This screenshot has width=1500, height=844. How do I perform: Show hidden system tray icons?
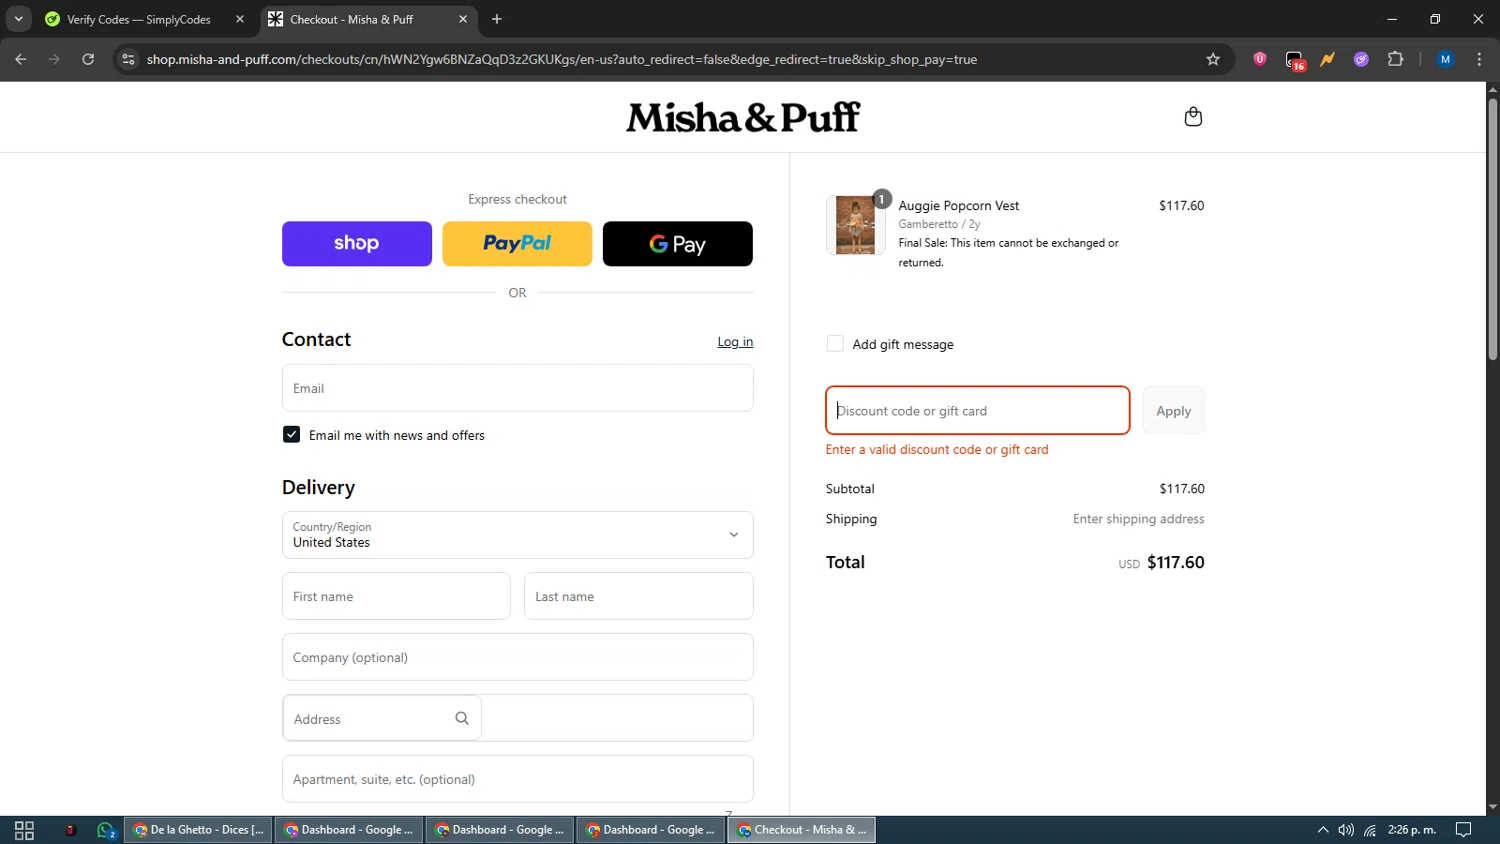click(x=1323, y=830)
